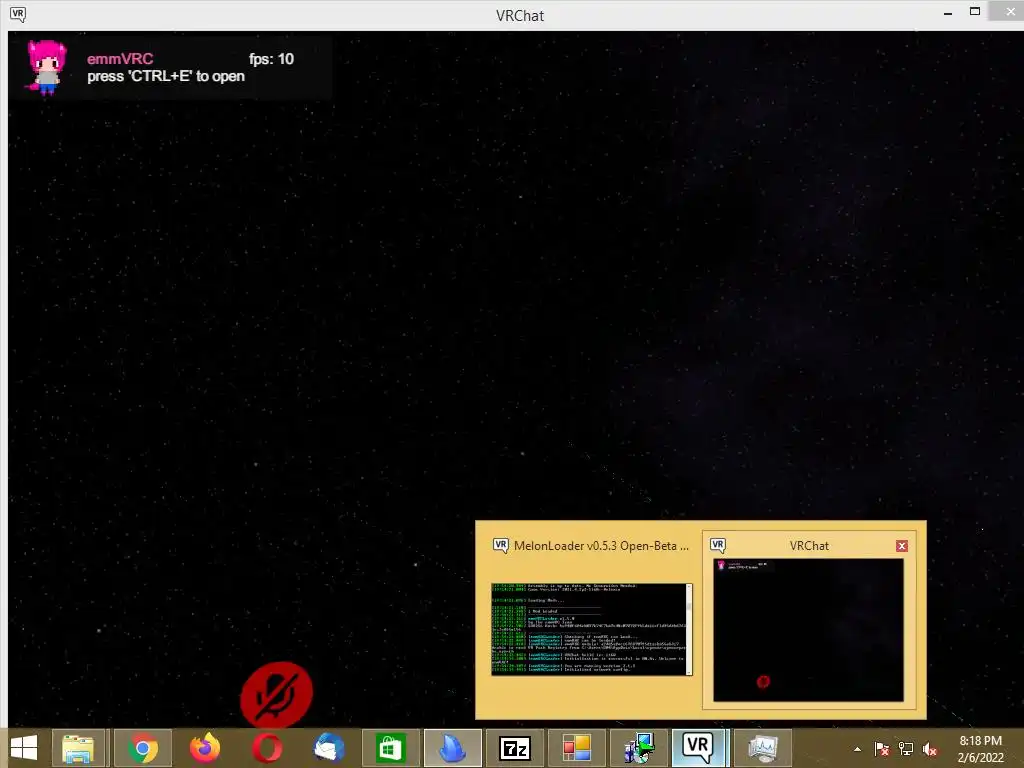The image size is (1024, 768).
Task: Click "press 'CTRL+E' to open" text
Action: 166,76
